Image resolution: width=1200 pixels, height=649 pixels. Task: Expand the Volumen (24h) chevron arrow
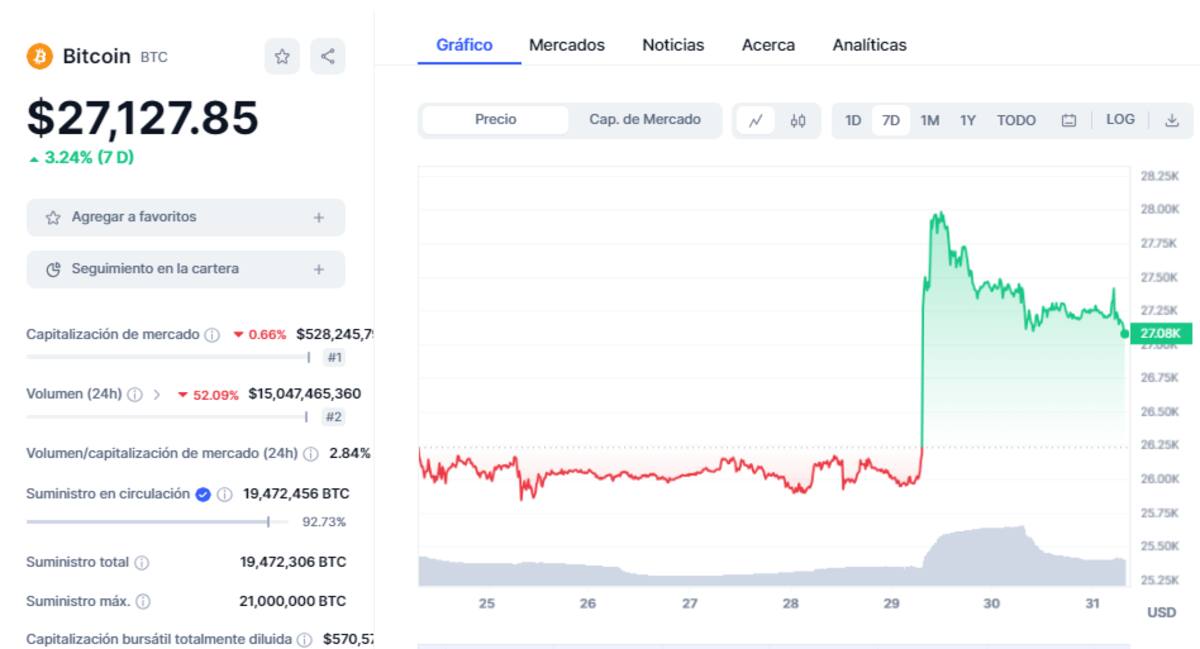157,395
